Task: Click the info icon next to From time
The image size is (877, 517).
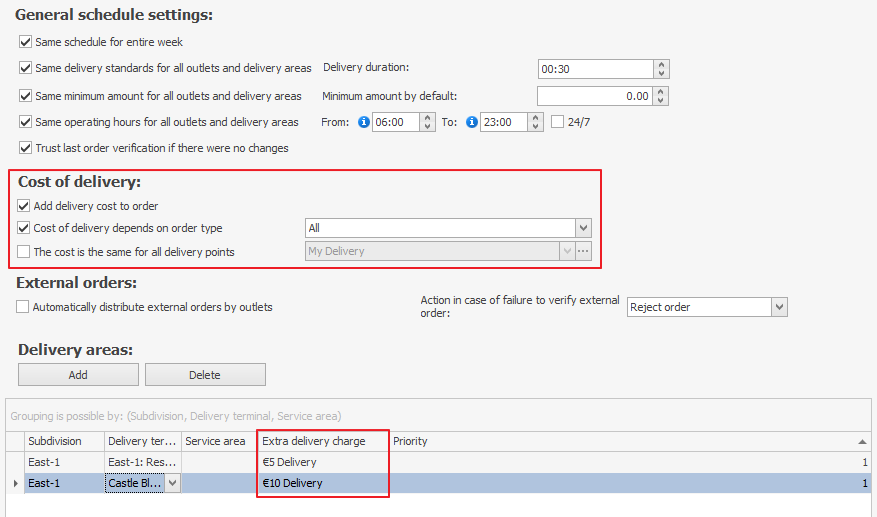Action: point(364,122)
